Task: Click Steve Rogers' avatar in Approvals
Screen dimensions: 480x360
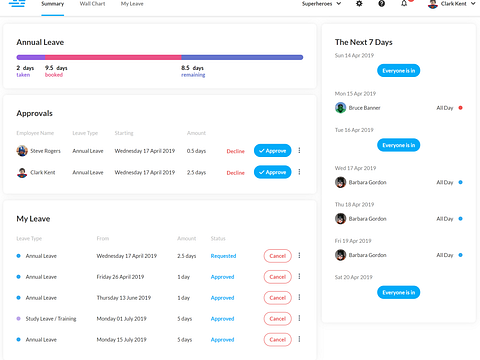Action: tap(22, 151)
